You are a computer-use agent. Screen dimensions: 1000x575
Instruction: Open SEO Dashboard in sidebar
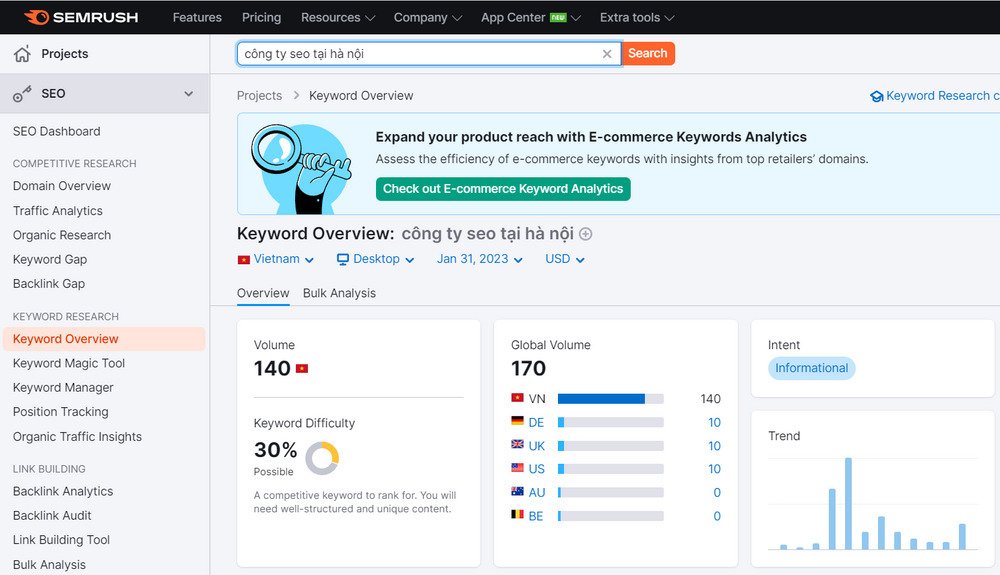tap(57, 131)
